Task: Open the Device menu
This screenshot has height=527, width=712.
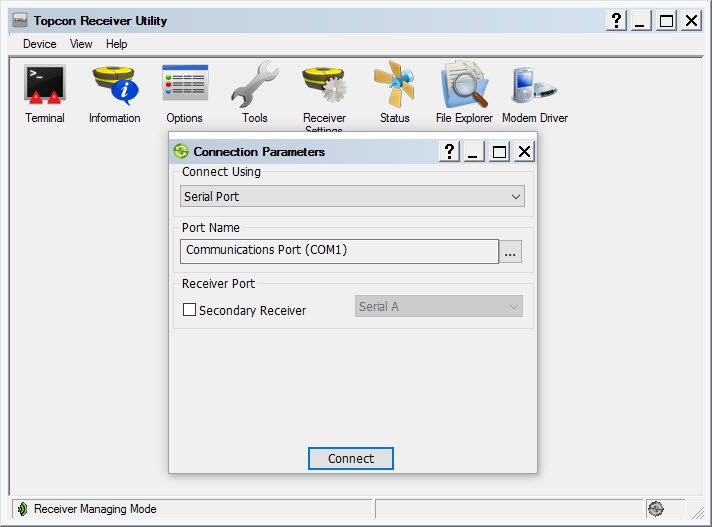Action: pyautogui.click(x=40, y=44)
